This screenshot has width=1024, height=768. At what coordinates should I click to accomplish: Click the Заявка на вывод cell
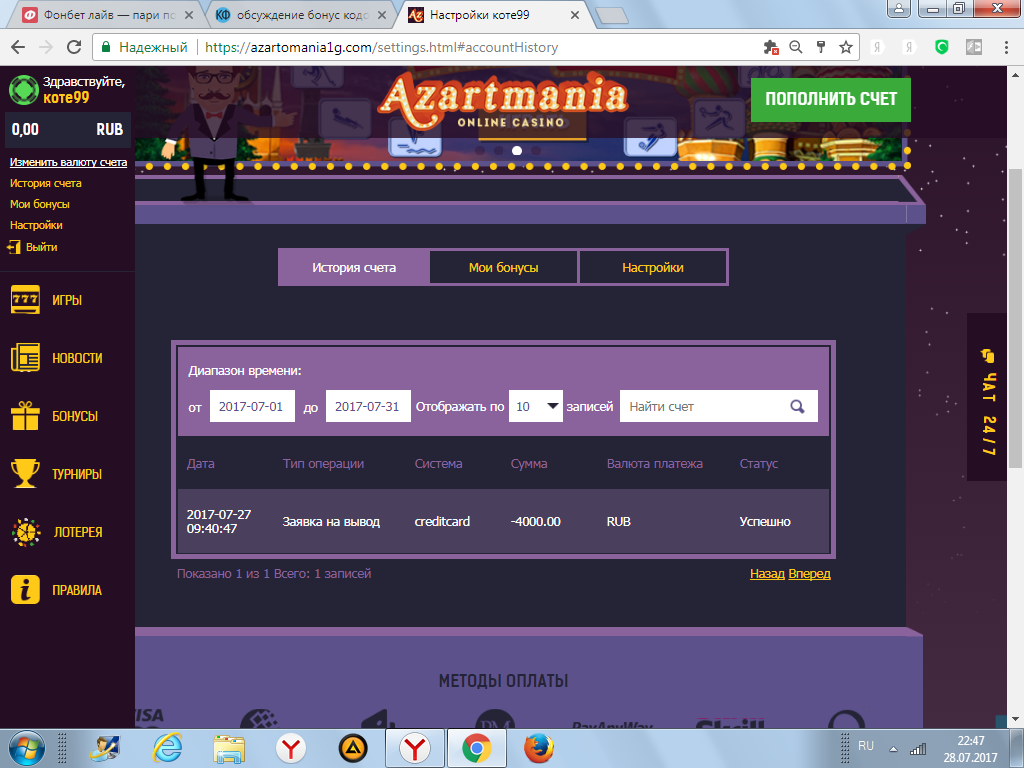tap(331, 521)
